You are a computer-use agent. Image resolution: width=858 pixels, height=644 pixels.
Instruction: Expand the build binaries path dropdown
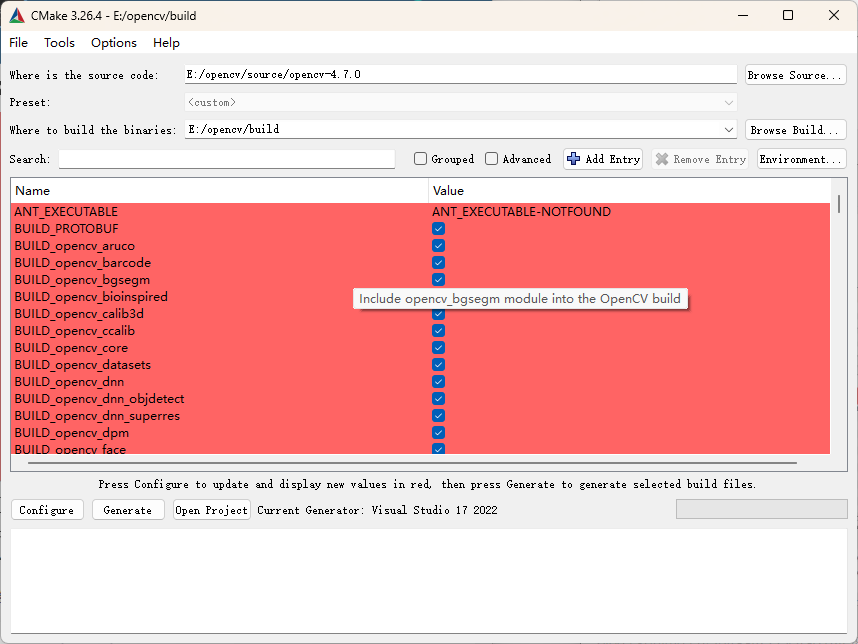pyautogui.click(x=729, y=129)
